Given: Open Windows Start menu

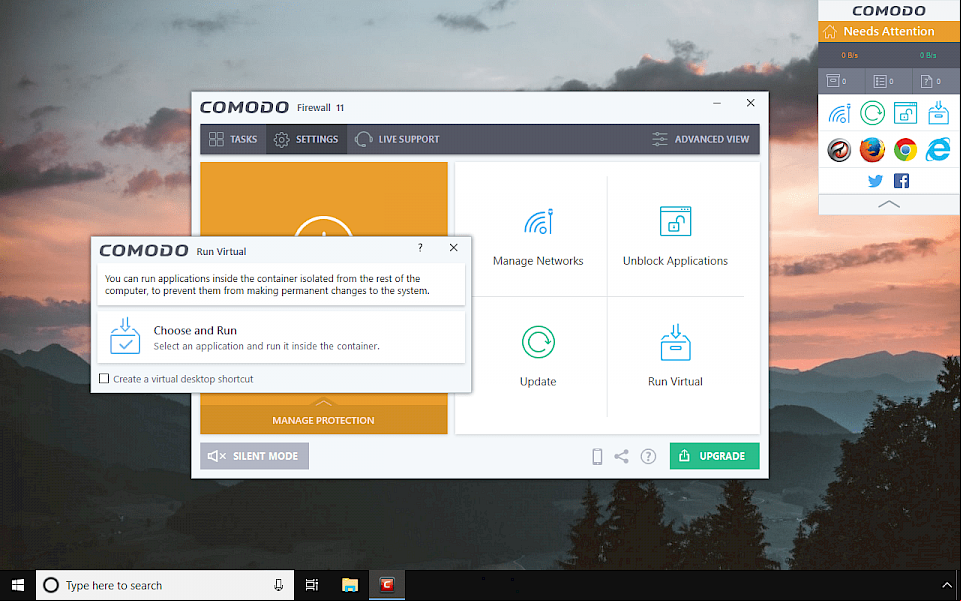Looking at the screenshot, I should (x=18, y=586).
